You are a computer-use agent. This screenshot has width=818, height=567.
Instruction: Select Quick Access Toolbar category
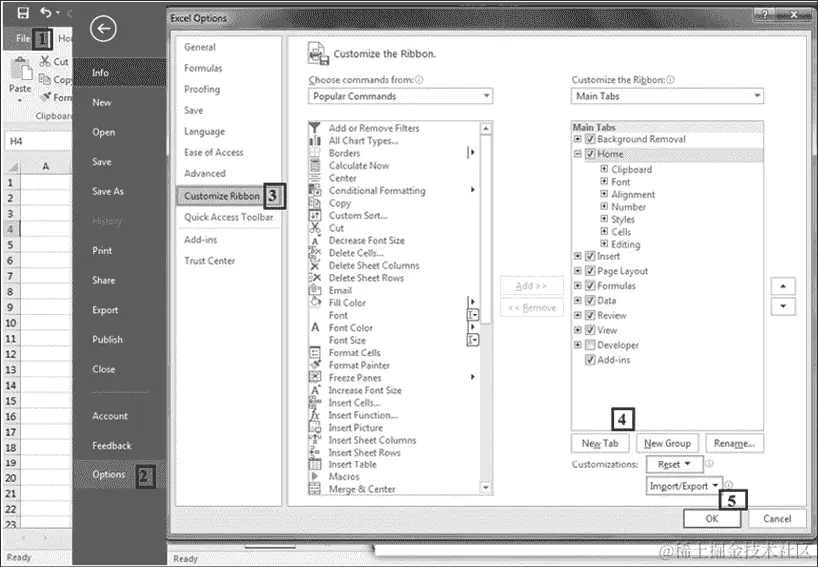tap(228, 217)
